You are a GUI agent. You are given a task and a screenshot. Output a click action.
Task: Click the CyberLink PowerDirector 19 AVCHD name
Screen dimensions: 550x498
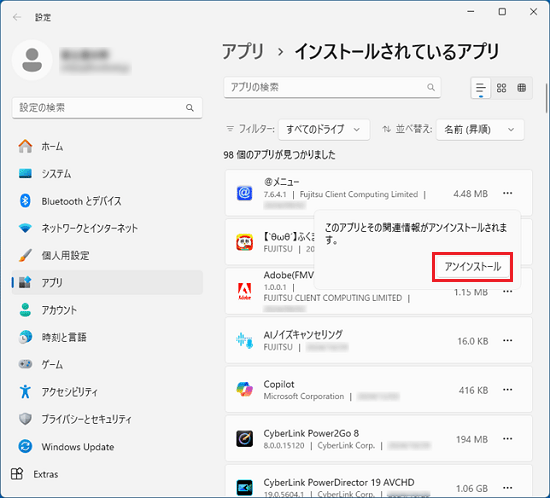coord(339,483)
